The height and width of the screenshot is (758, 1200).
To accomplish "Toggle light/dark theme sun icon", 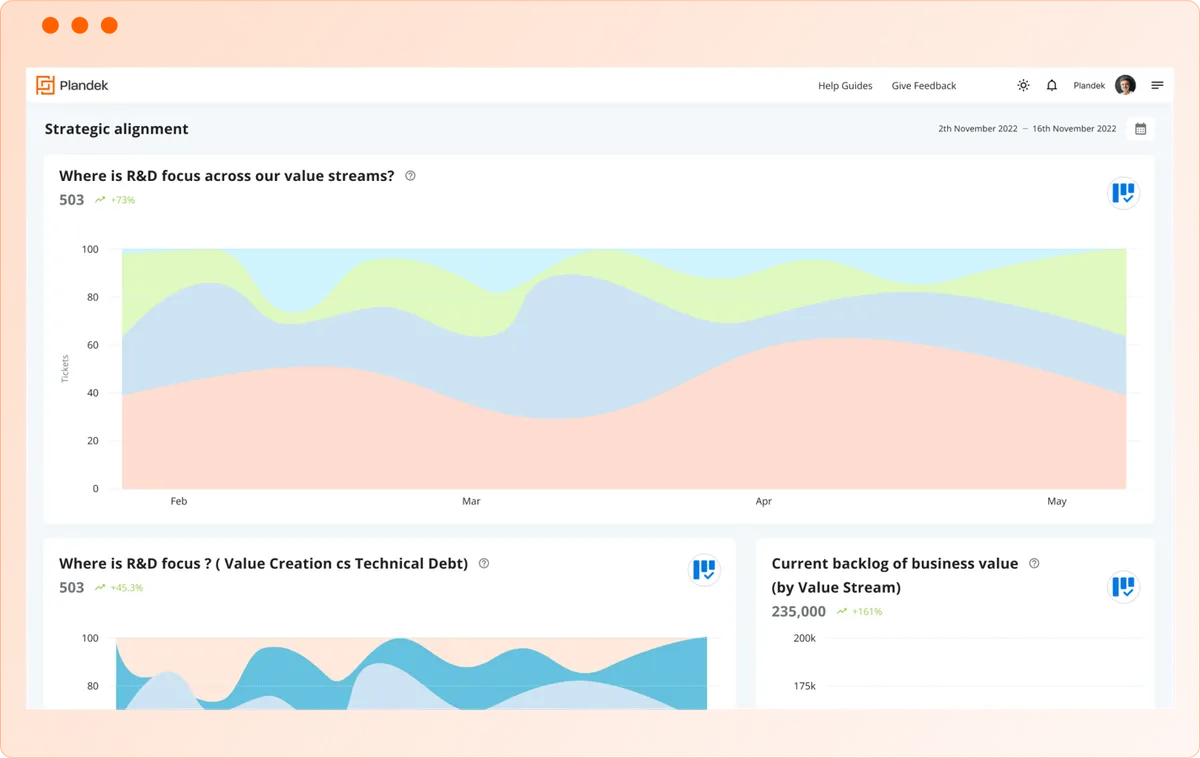I will 1023,85.
